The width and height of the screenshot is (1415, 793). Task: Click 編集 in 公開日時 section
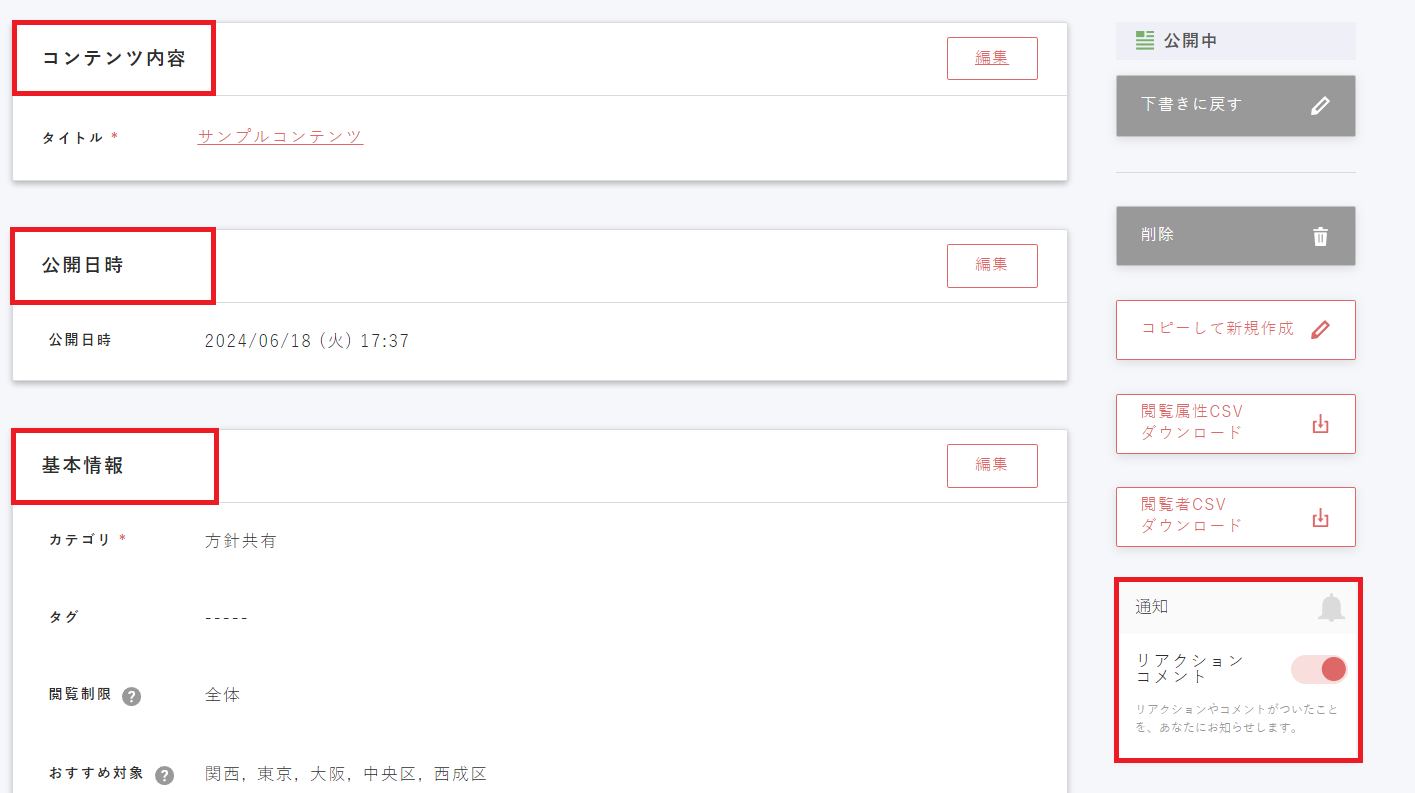click(992, 265)
